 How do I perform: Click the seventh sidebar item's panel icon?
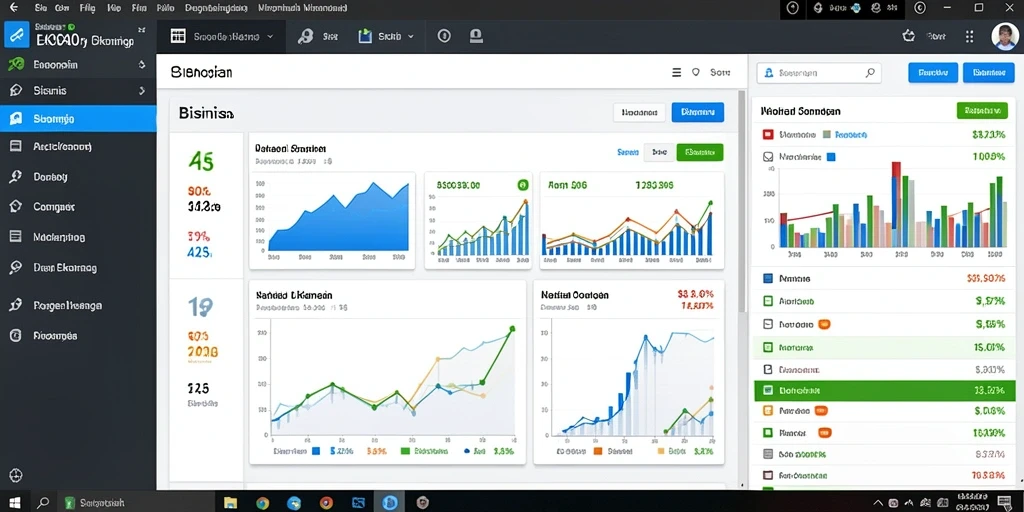point(16,237)
